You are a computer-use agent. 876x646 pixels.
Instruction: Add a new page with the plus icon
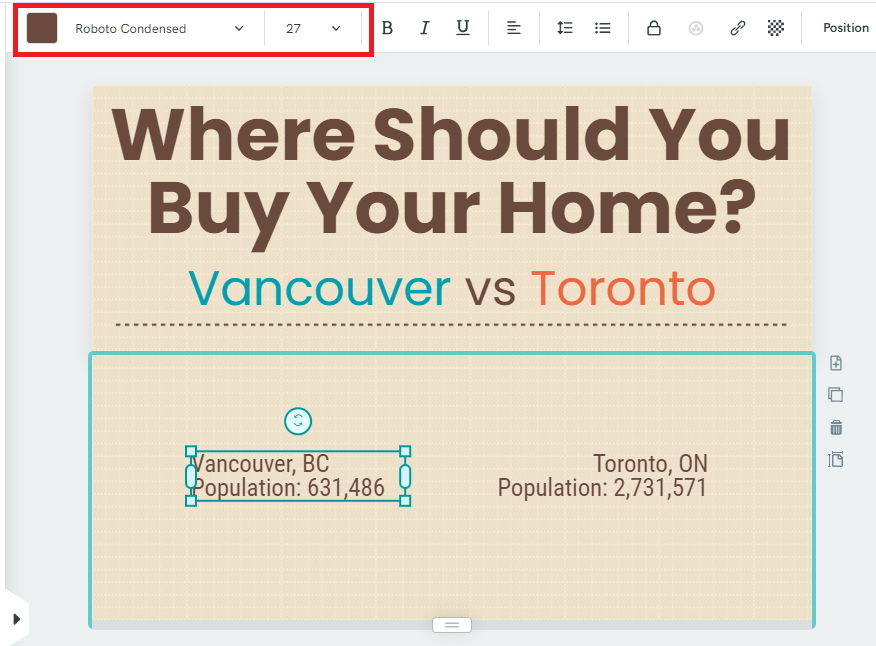(x=836, y=363)
